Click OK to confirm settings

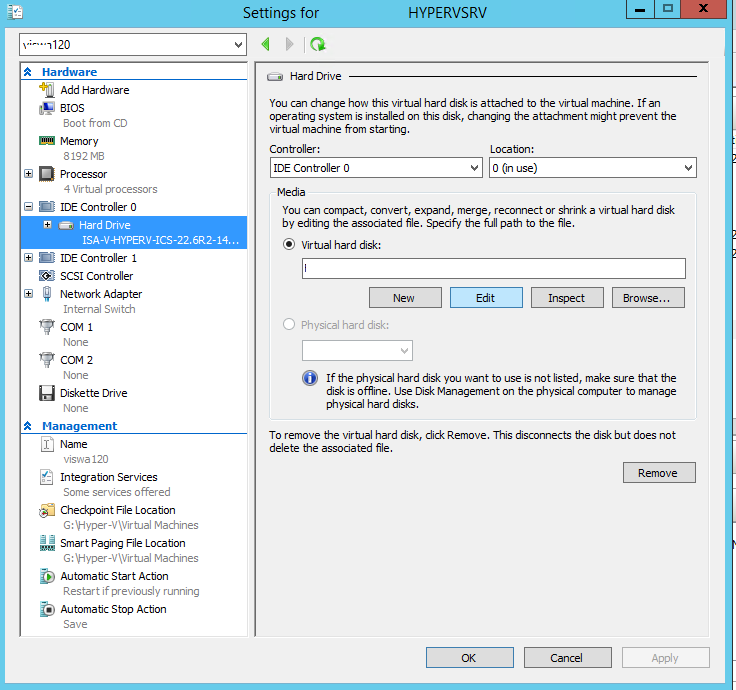pyautogui.click(x=469, y=658)
